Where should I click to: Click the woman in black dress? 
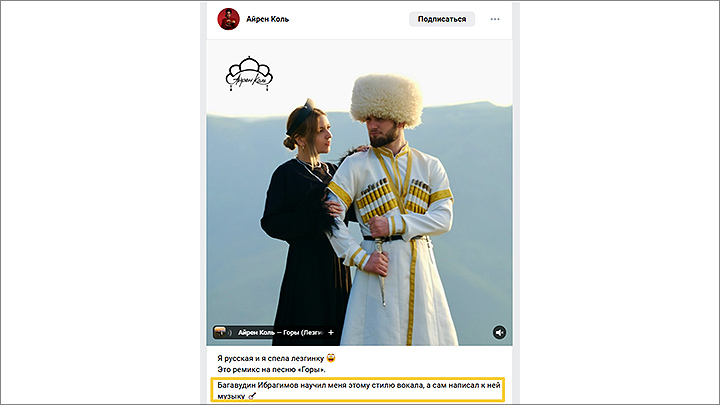(x=305, y=220)
